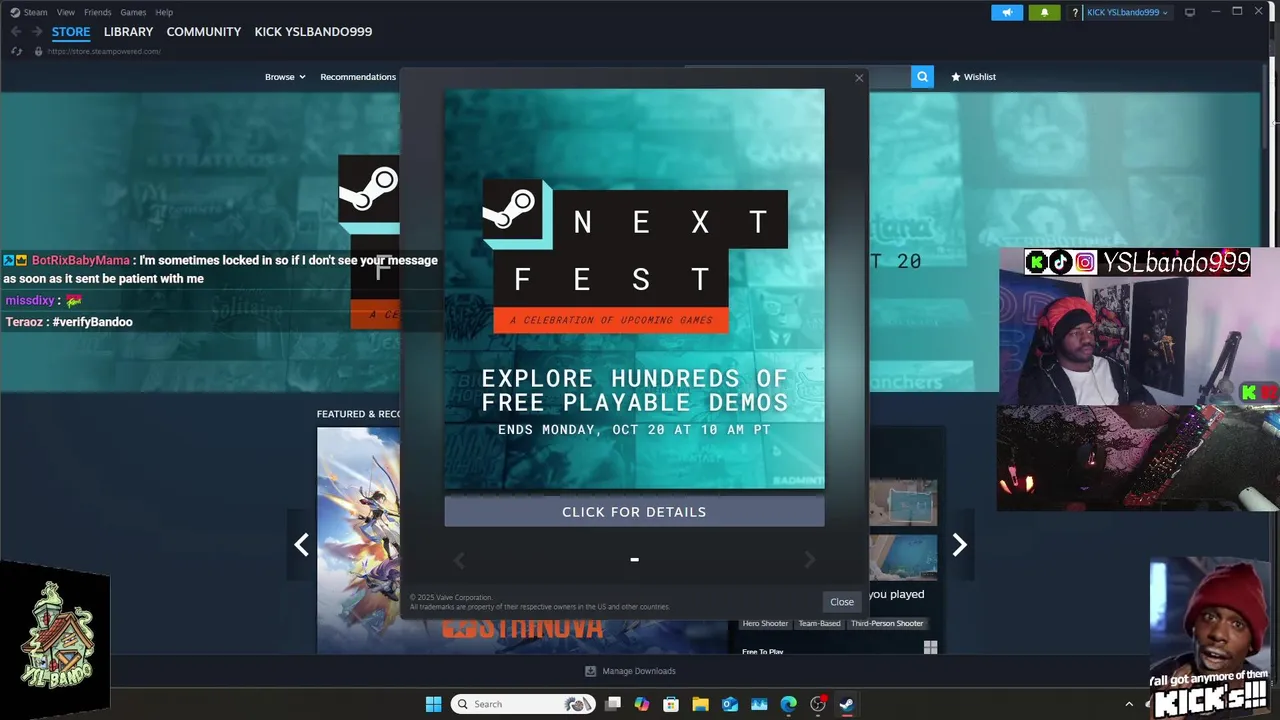Click the question mark help icon
This screenshot has height=720, width=1280.
point(1075,12)
